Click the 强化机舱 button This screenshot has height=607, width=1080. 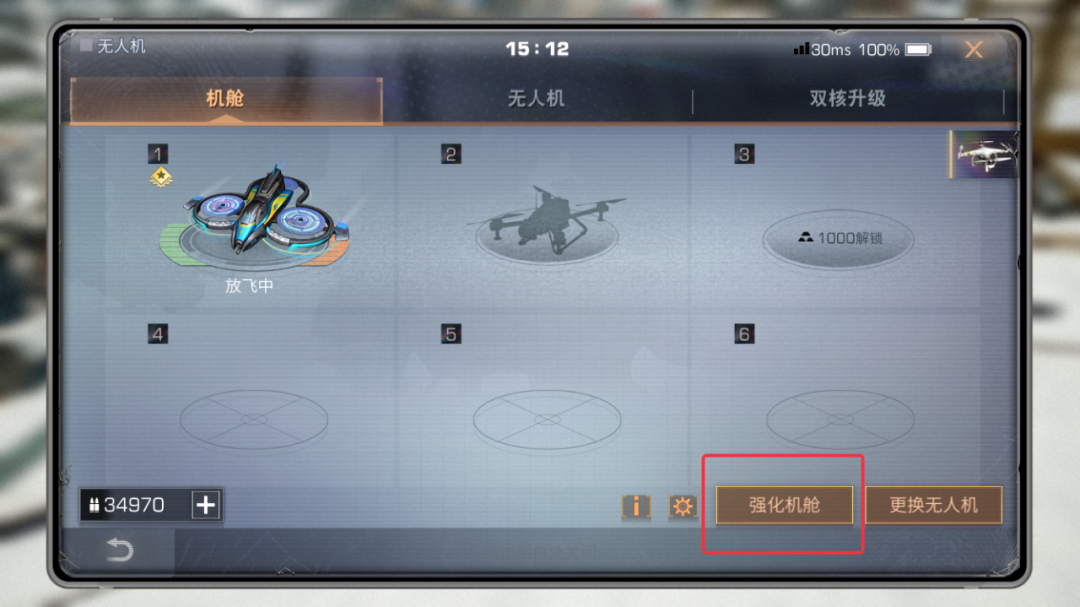coord(785,505)
